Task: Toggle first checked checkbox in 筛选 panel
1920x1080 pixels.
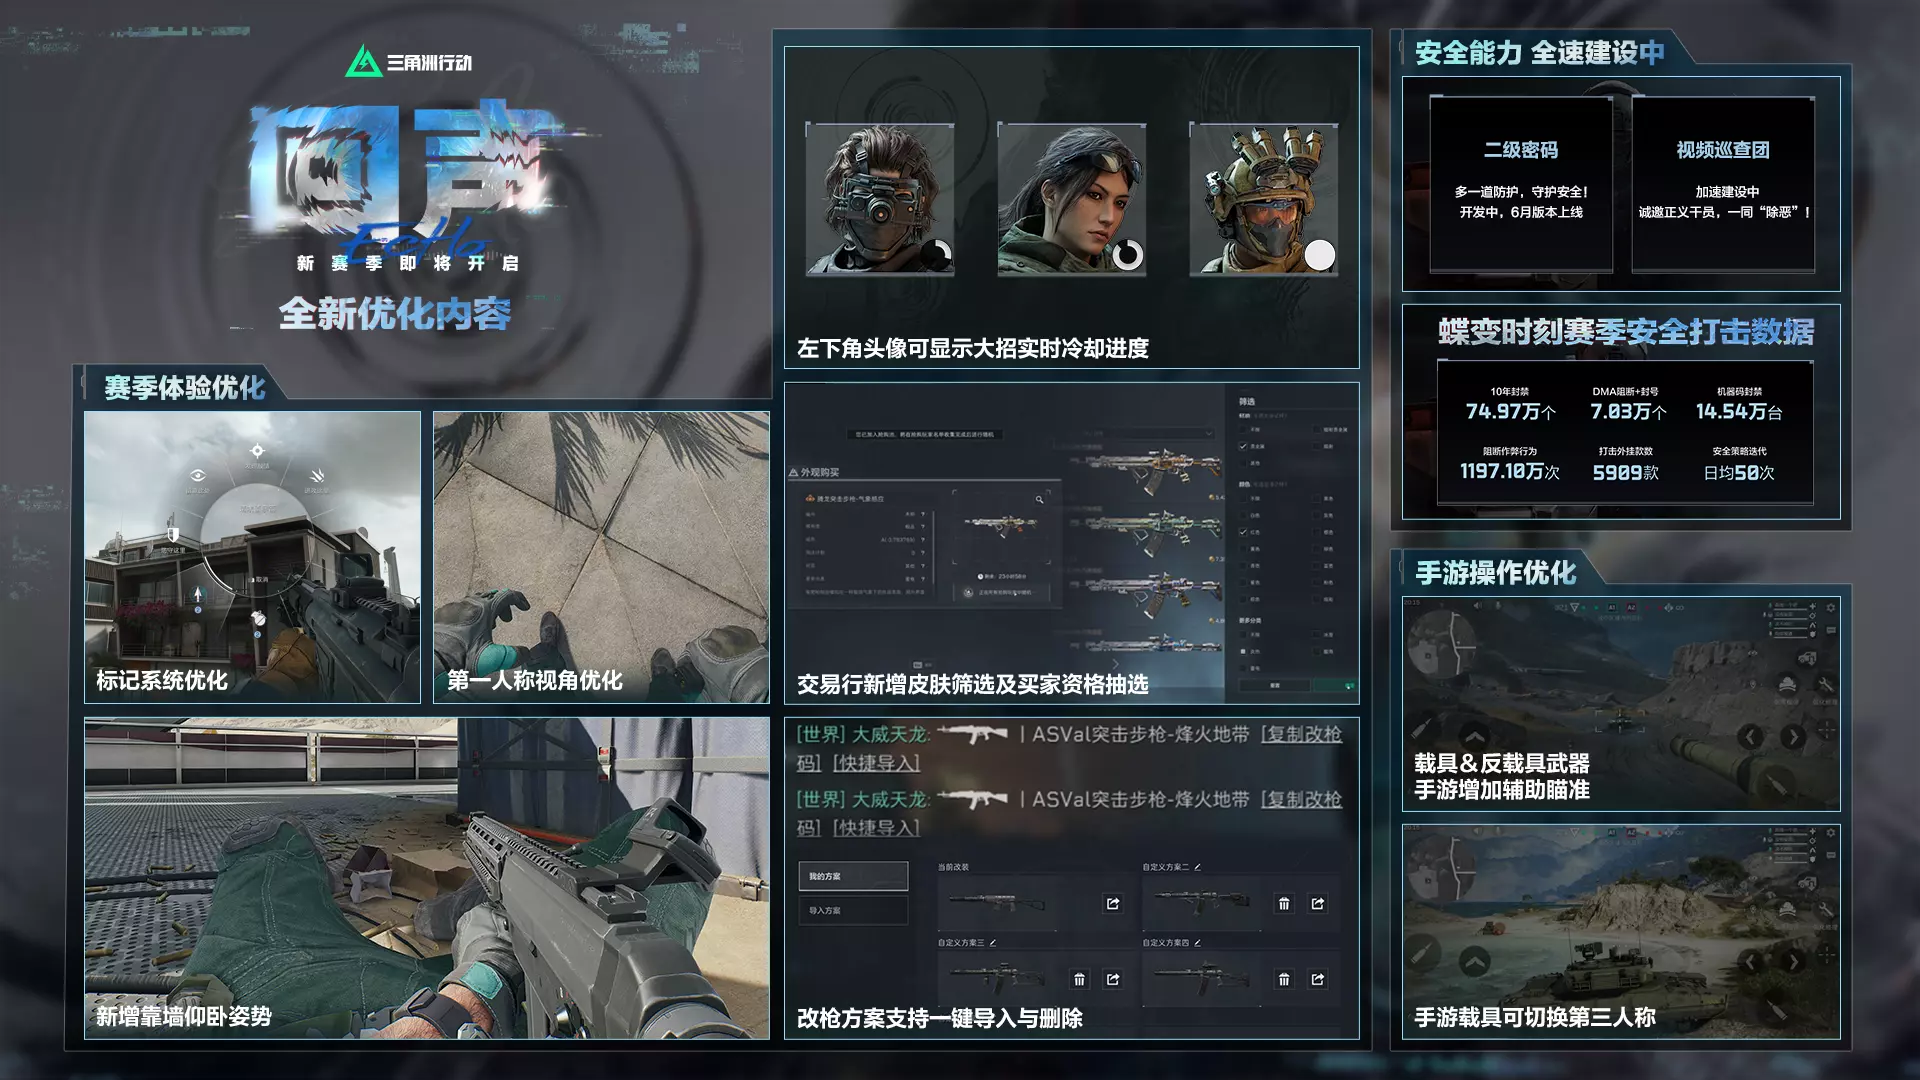Action: tap(1243, 446)
